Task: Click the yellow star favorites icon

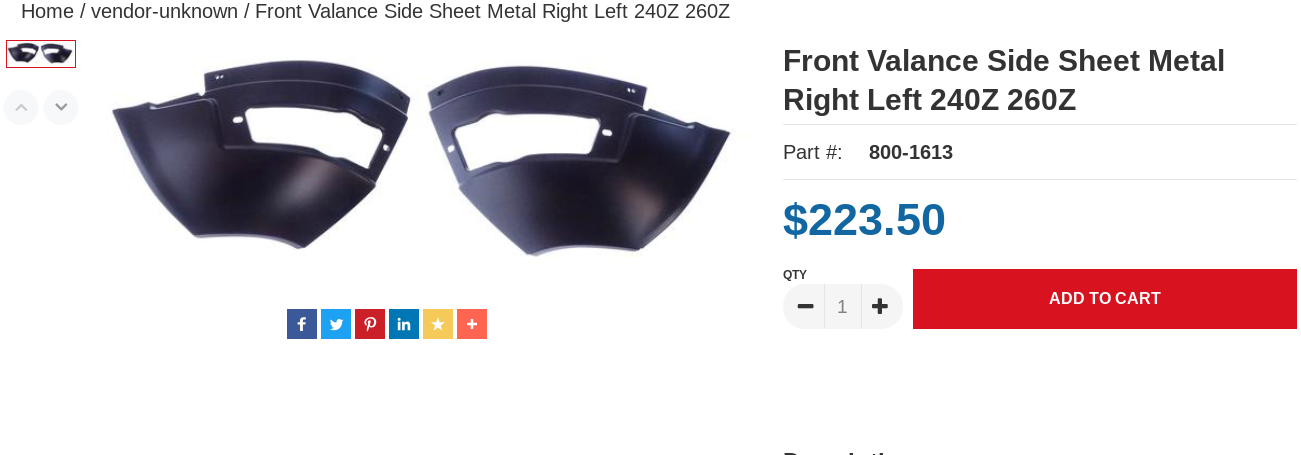Action: point(438,324)
